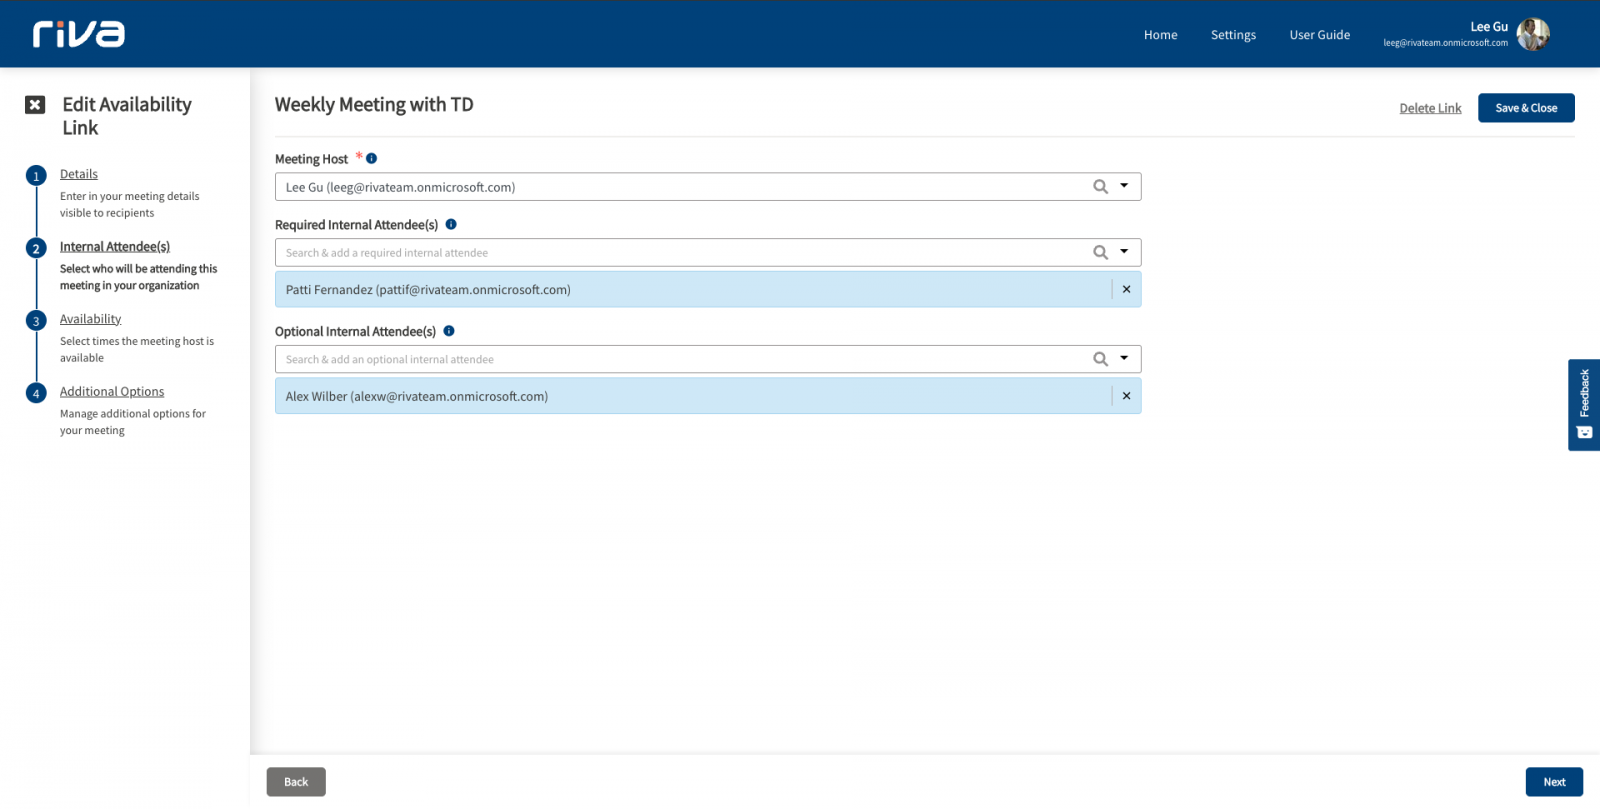The image size is (1600, 809).
Task: Click the Save & Close button
Action: [1526, 108]
